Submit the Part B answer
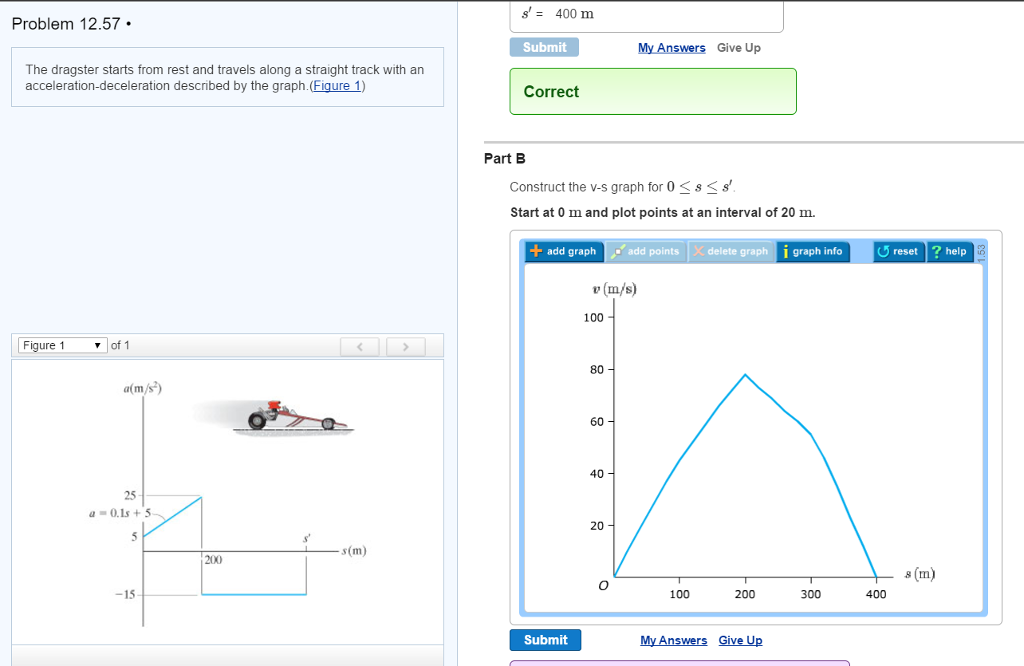This screenshot has width=1024, height=666. pos(545,640)
